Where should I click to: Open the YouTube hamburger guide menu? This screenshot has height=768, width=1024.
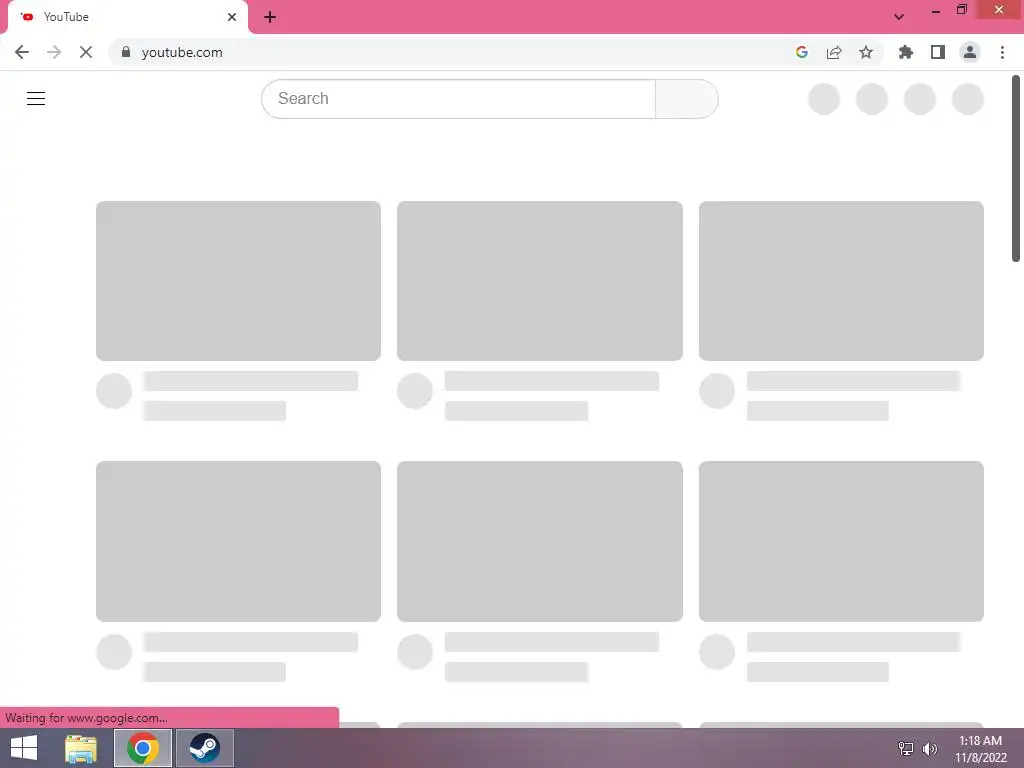36,99
